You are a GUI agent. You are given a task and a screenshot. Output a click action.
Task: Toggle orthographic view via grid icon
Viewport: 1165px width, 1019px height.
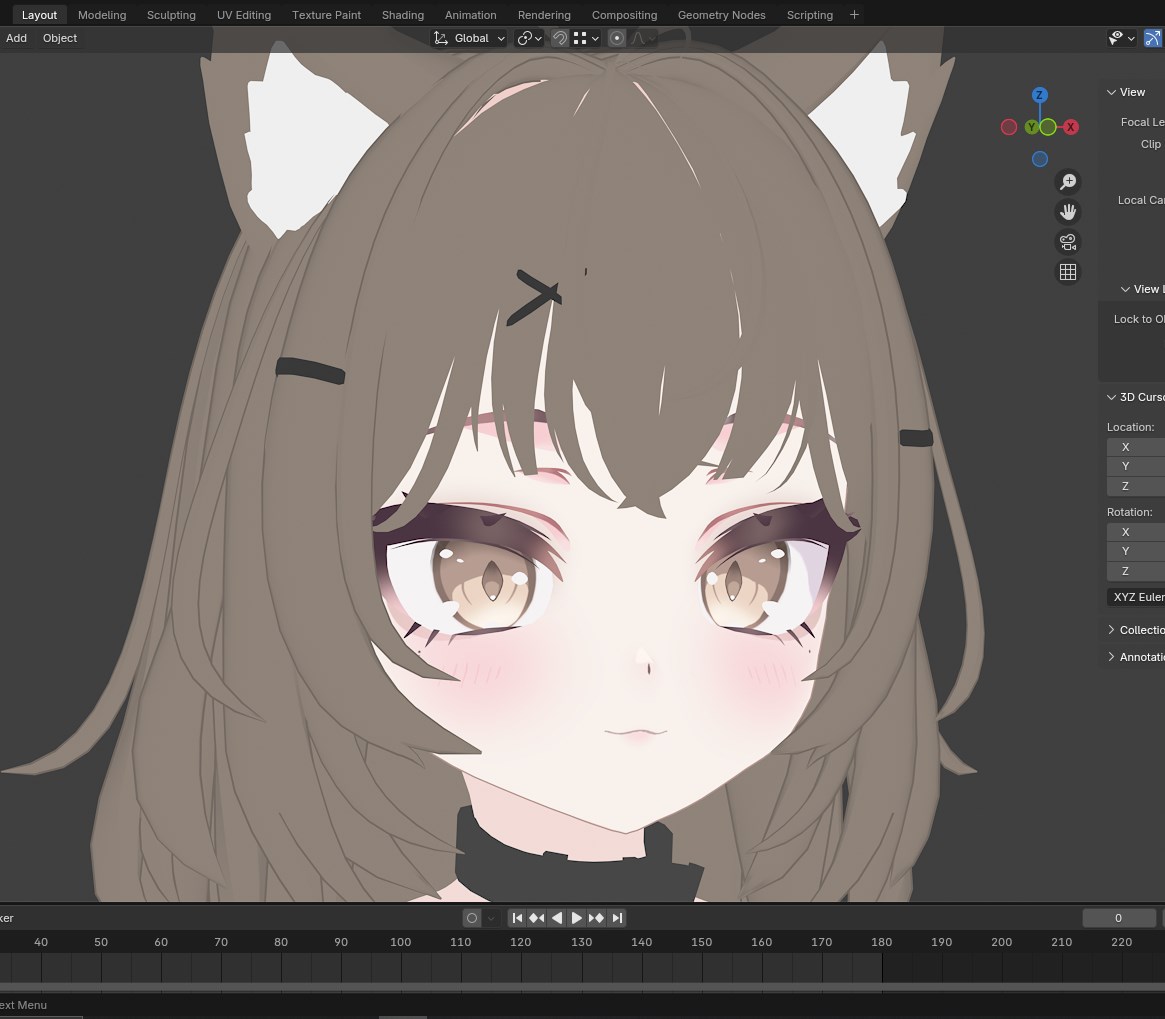(x=1068, y=271)
